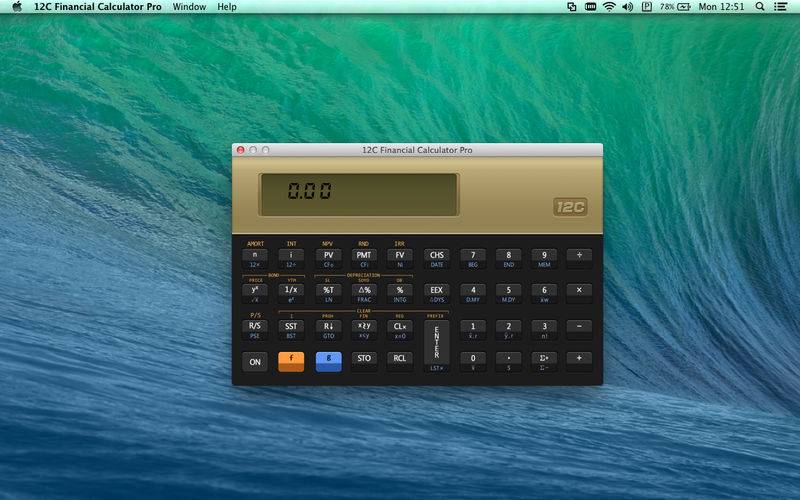The image size is (800, 500).
Task: Click the Mon 12:51 clock
Action: 721,7
